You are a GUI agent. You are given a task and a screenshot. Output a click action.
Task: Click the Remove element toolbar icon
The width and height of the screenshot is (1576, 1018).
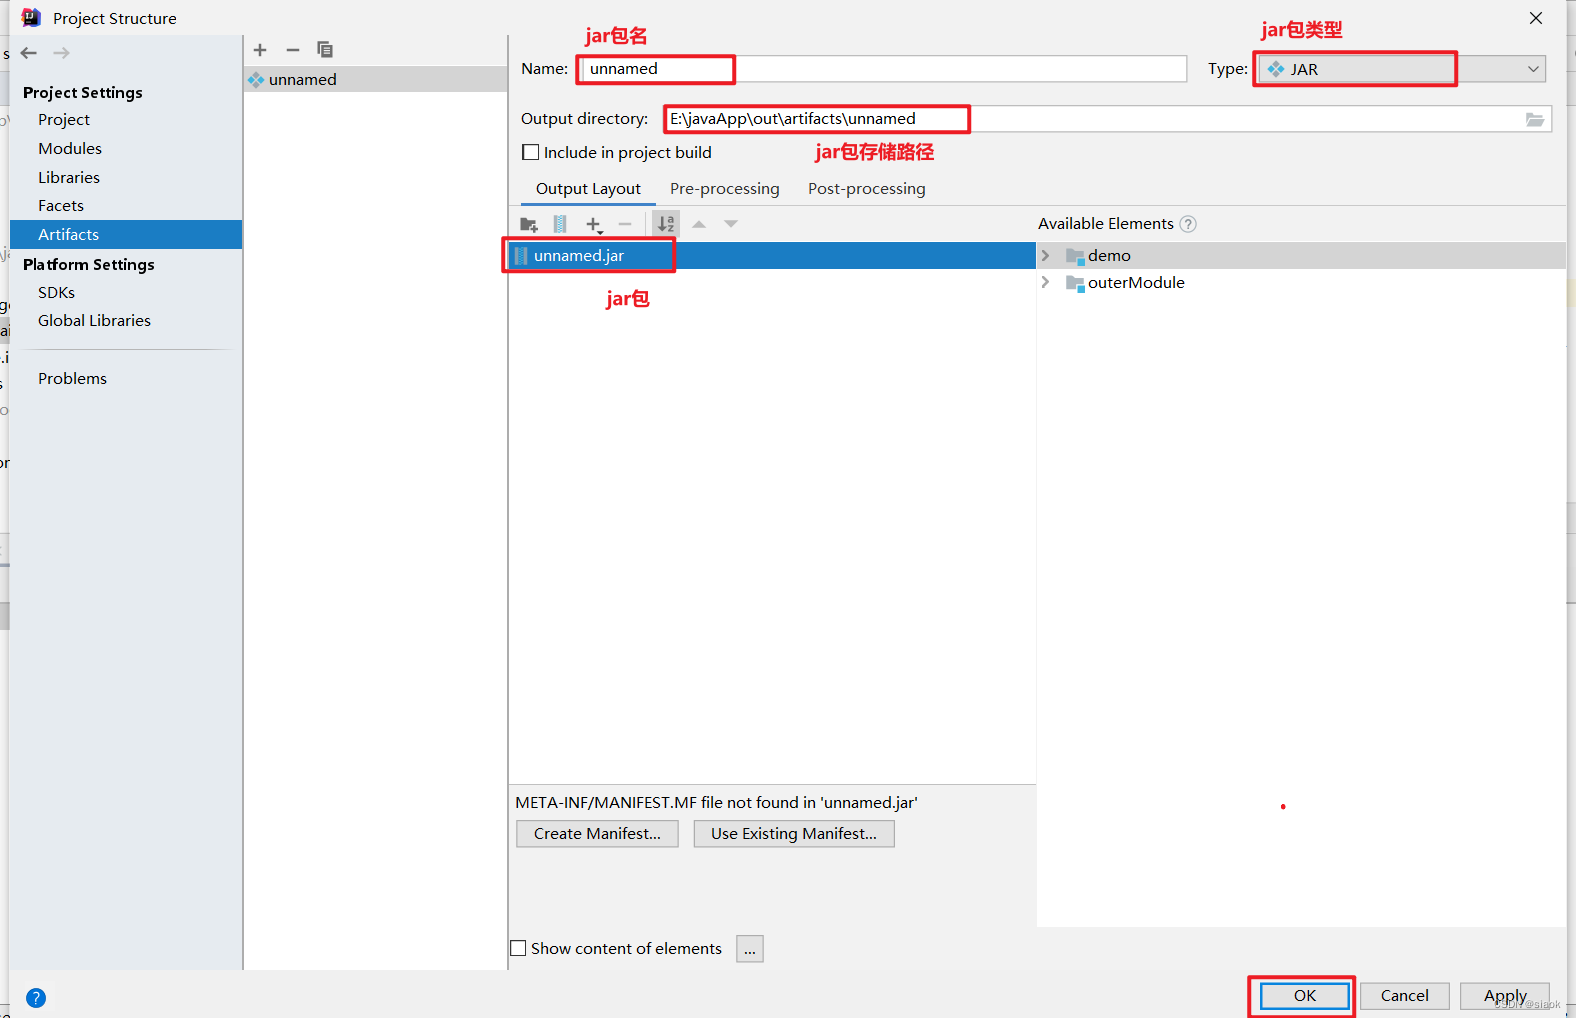(625, 225)
